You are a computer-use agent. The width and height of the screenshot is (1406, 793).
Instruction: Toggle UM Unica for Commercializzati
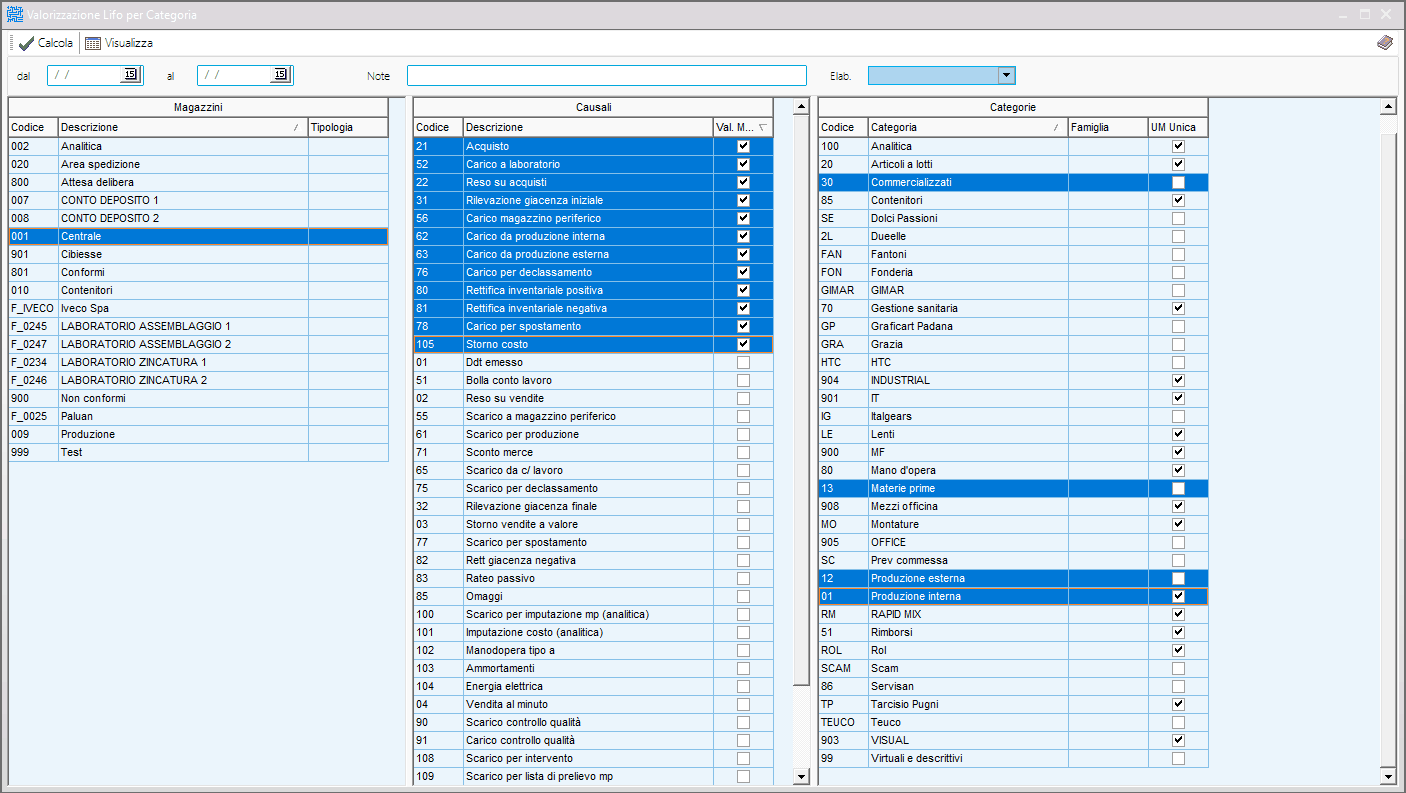click(x=1178, y=182)
